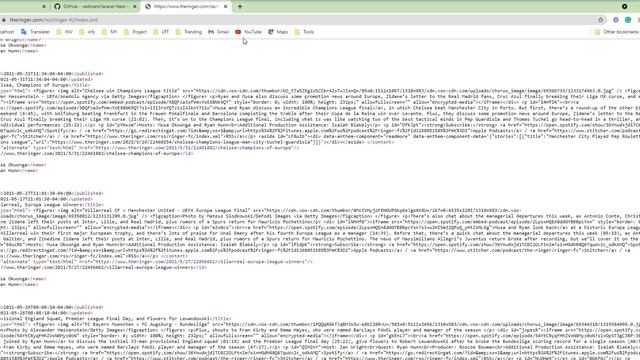Click the padlock site info icon
The image size is (640, 360).
pos(4,20)
